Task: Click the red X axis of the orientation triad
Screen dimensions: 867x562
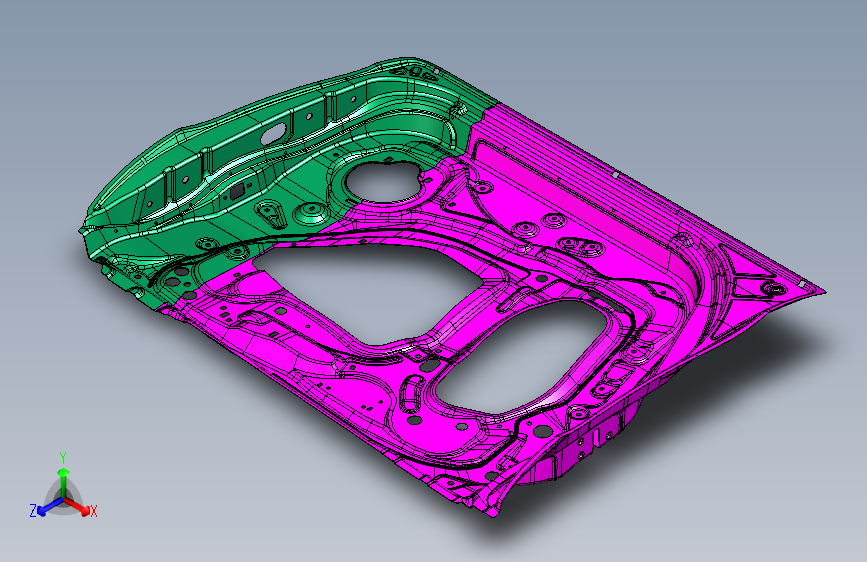Action: coord(77,506)
